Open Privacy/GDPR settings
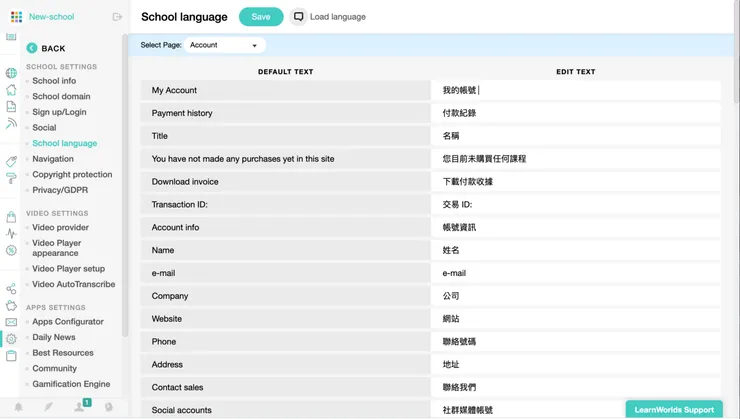Screen dimensions: 740x419 point(60,190)
